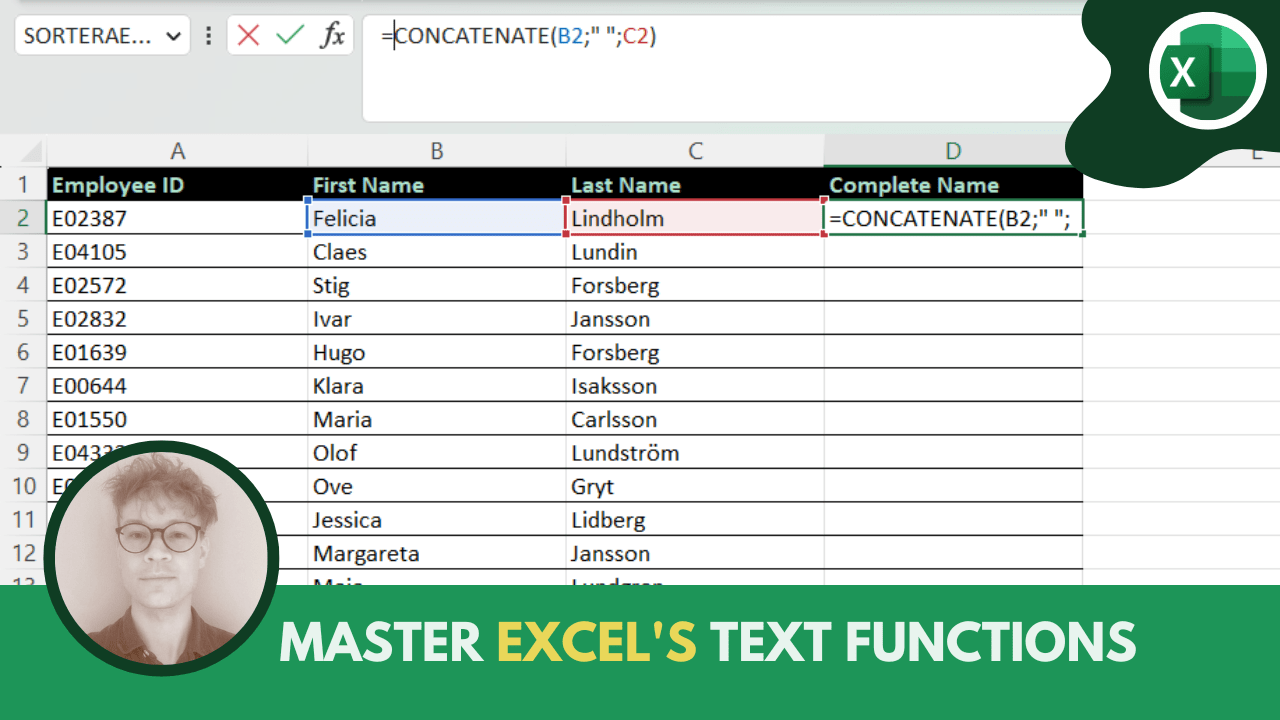Click the Select All corner triangle
The height and width of the screenshot is (720, 1280).
(x=31, y=152)
